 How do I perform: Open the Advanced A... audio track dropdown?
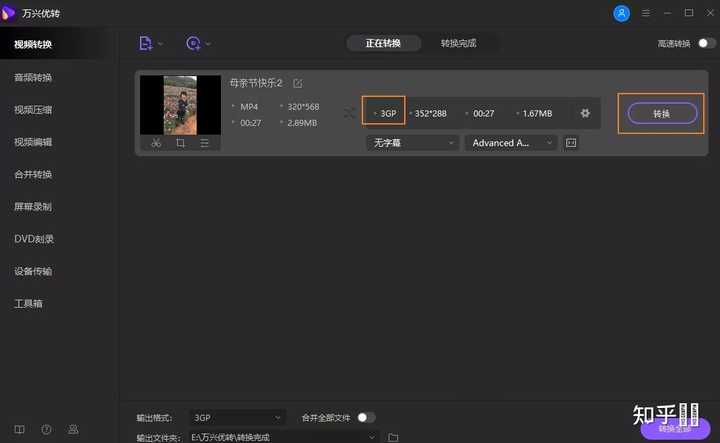pyautogui.click(x=511, y=143)
